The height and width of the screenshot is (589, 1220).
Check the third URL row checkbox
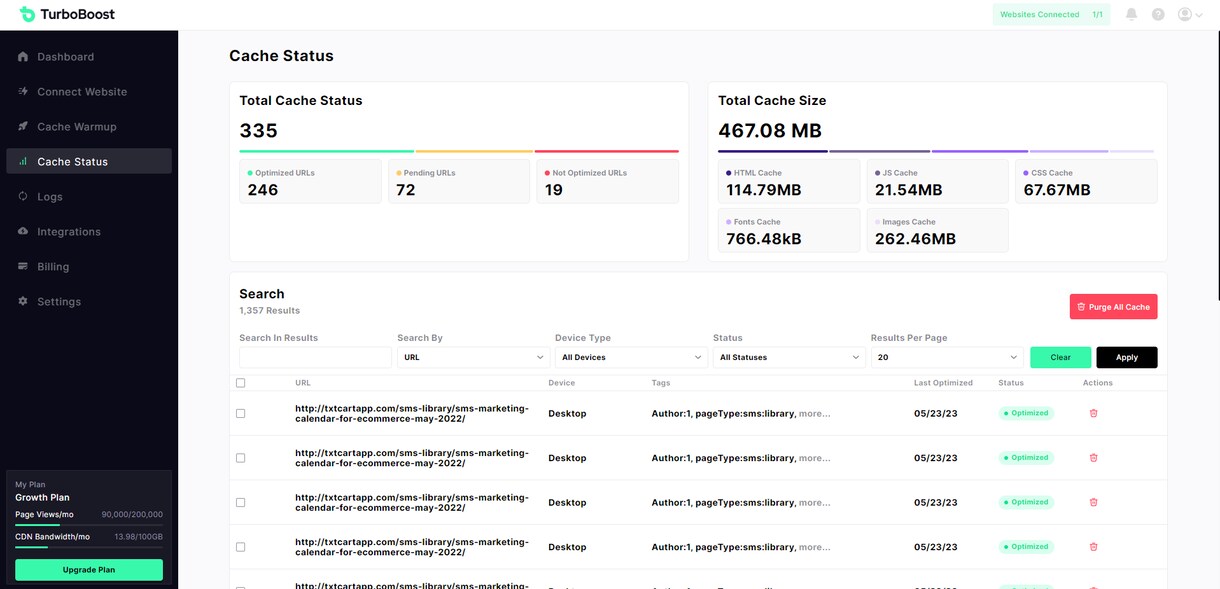coord(240,502)
